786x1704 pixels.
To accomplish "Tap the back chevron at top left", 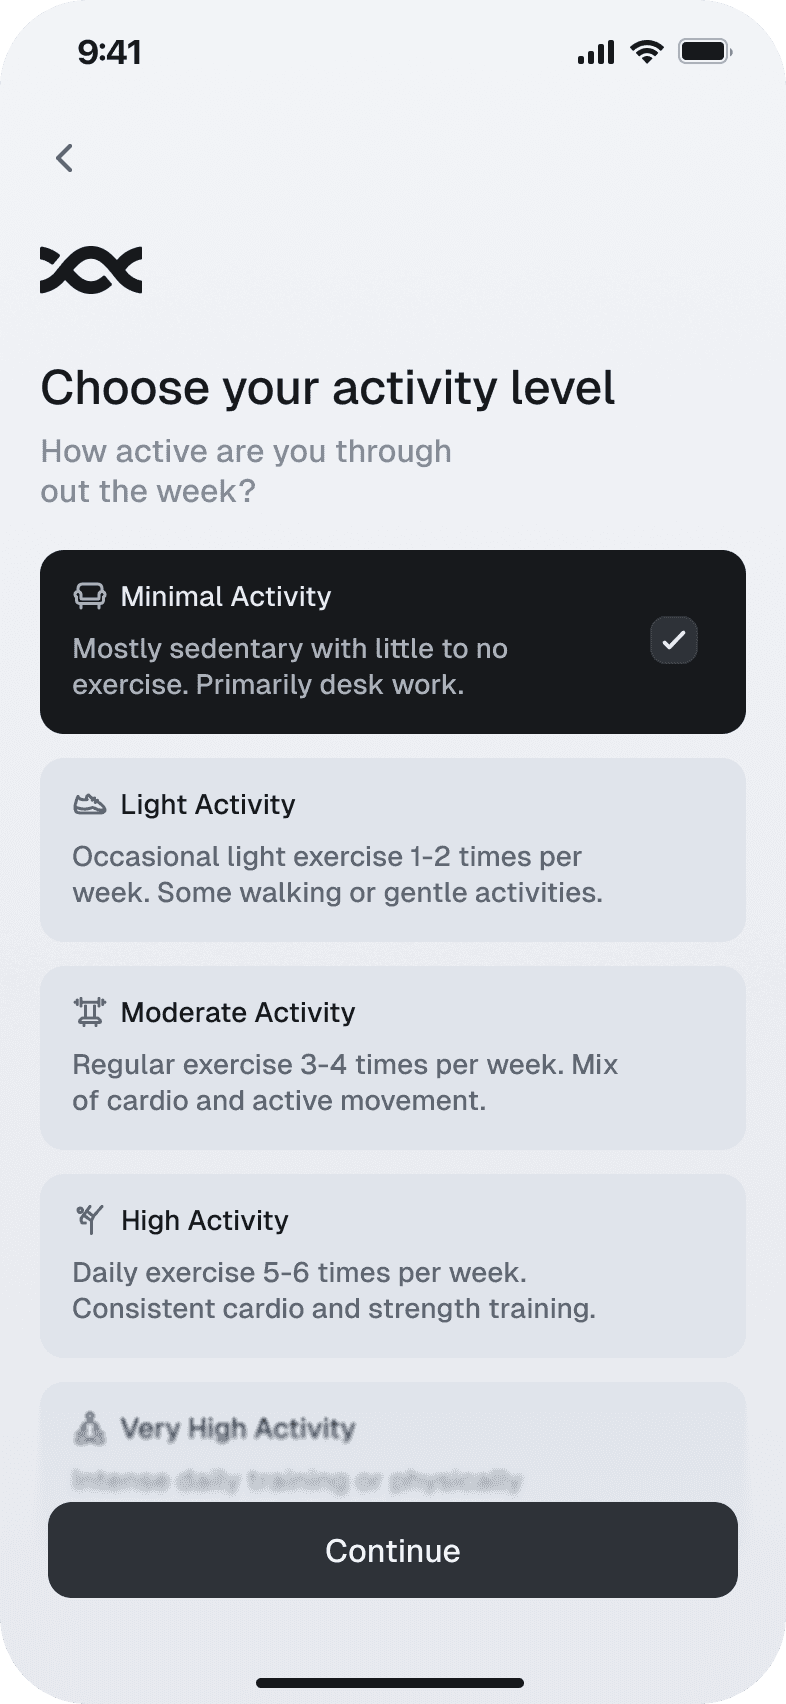I will [x=64, y=158].
